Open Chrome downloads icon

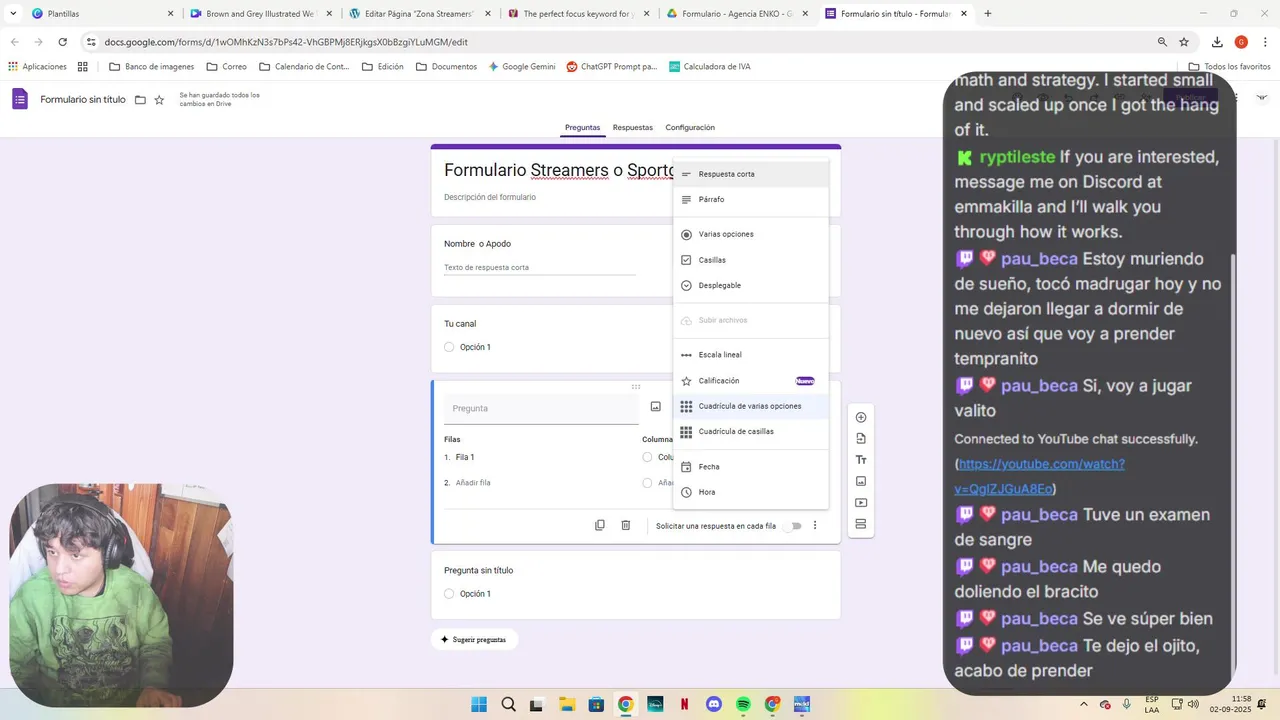(1217, 42)
